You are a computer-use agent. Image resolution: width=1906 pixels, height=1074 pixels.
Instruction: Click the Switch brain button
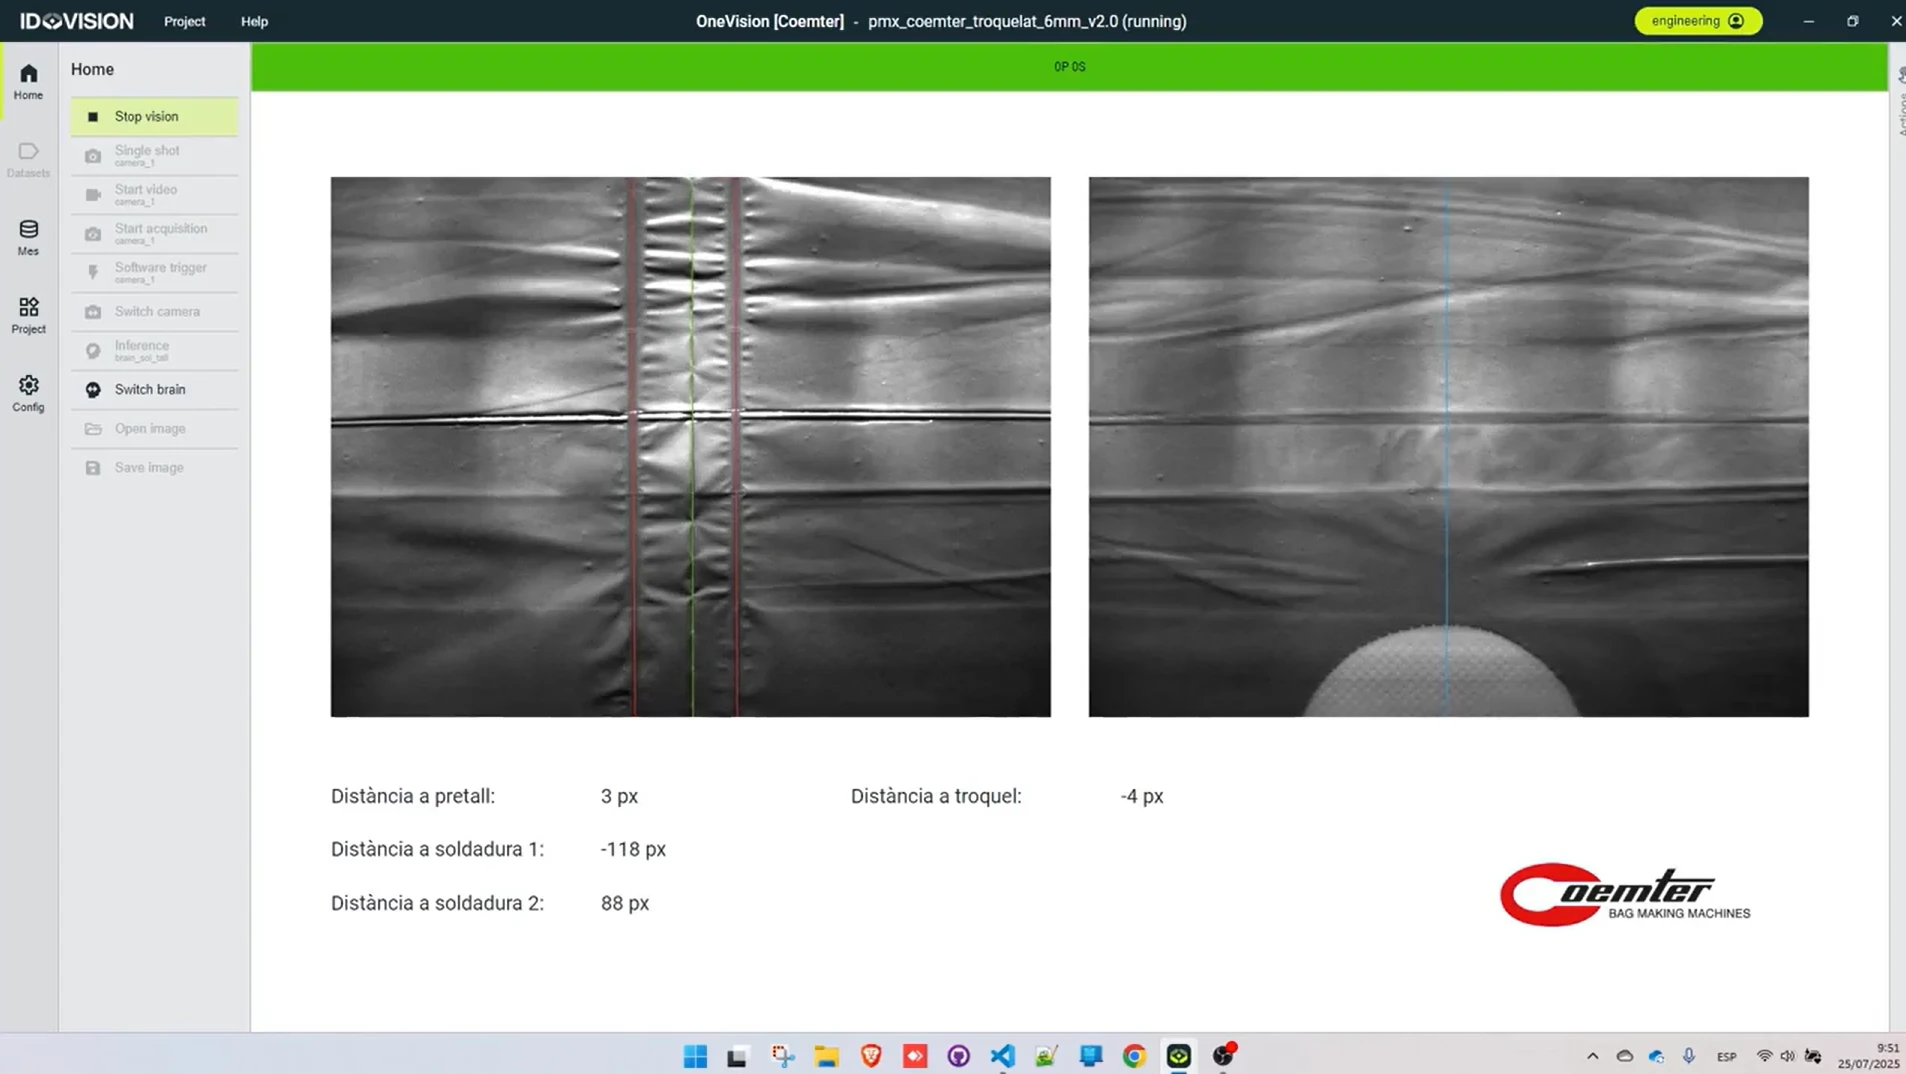154,389
